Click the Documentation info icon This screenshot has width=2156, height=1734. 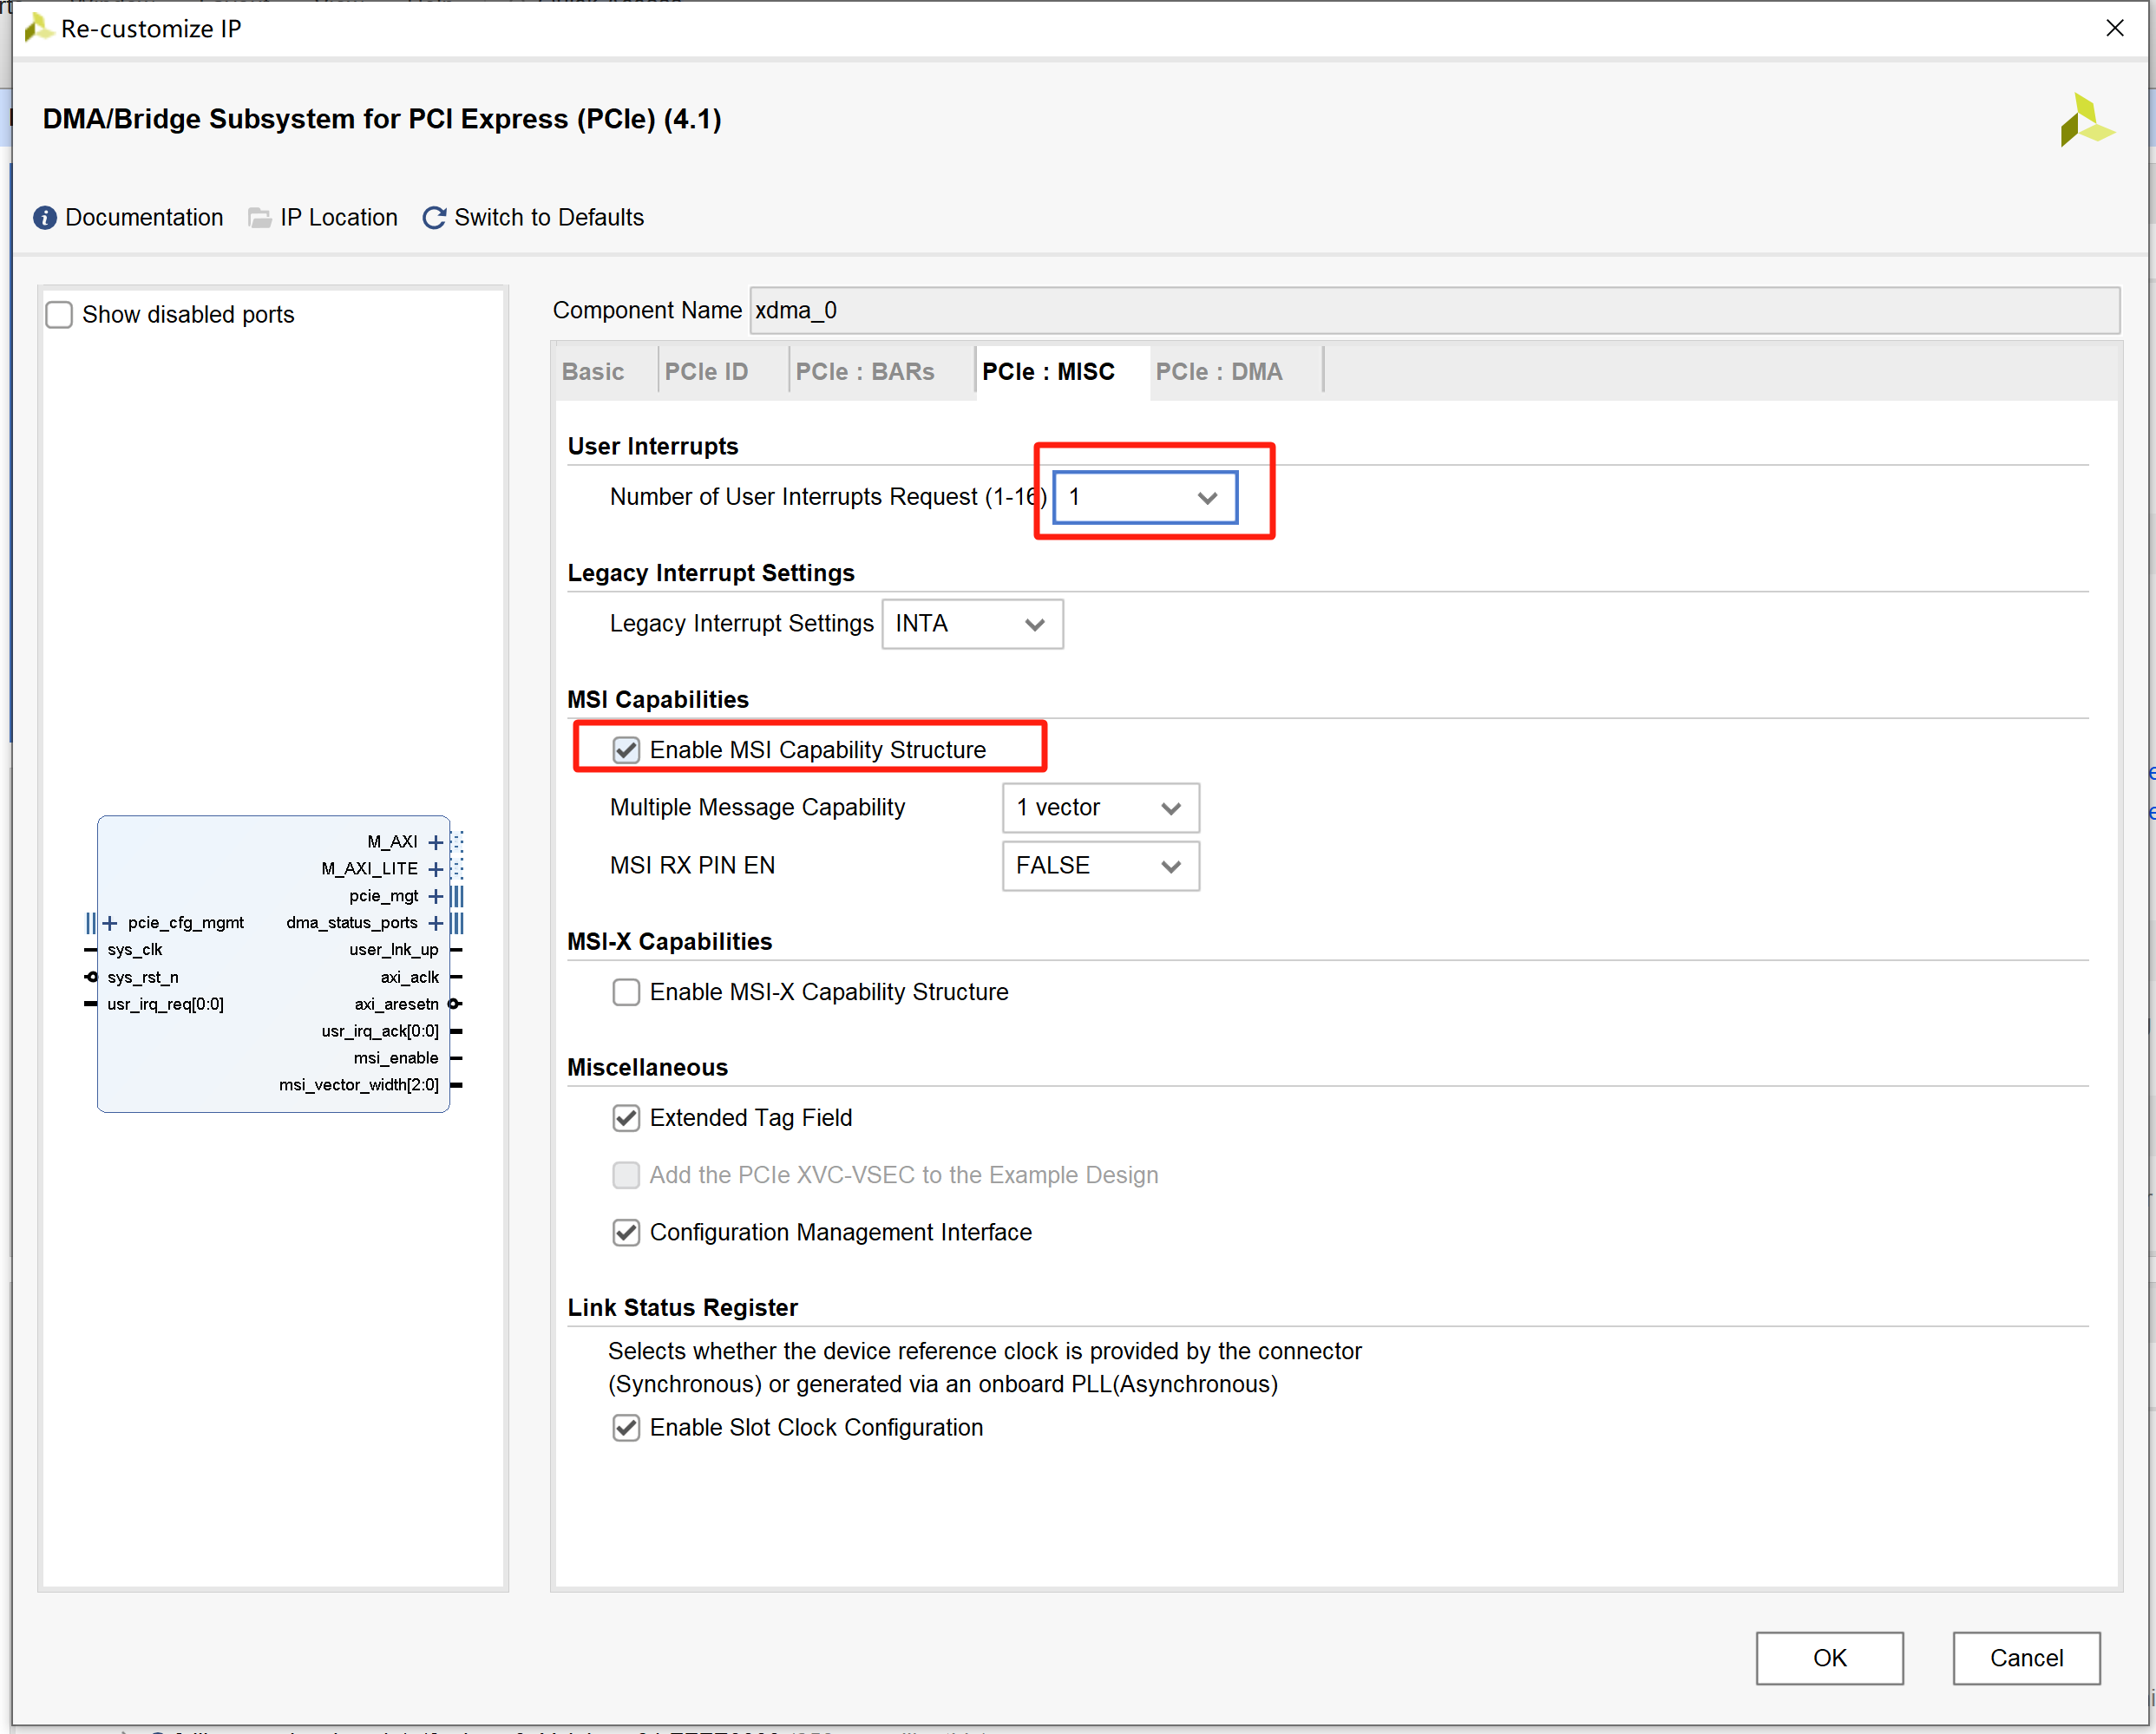[45, 218]
